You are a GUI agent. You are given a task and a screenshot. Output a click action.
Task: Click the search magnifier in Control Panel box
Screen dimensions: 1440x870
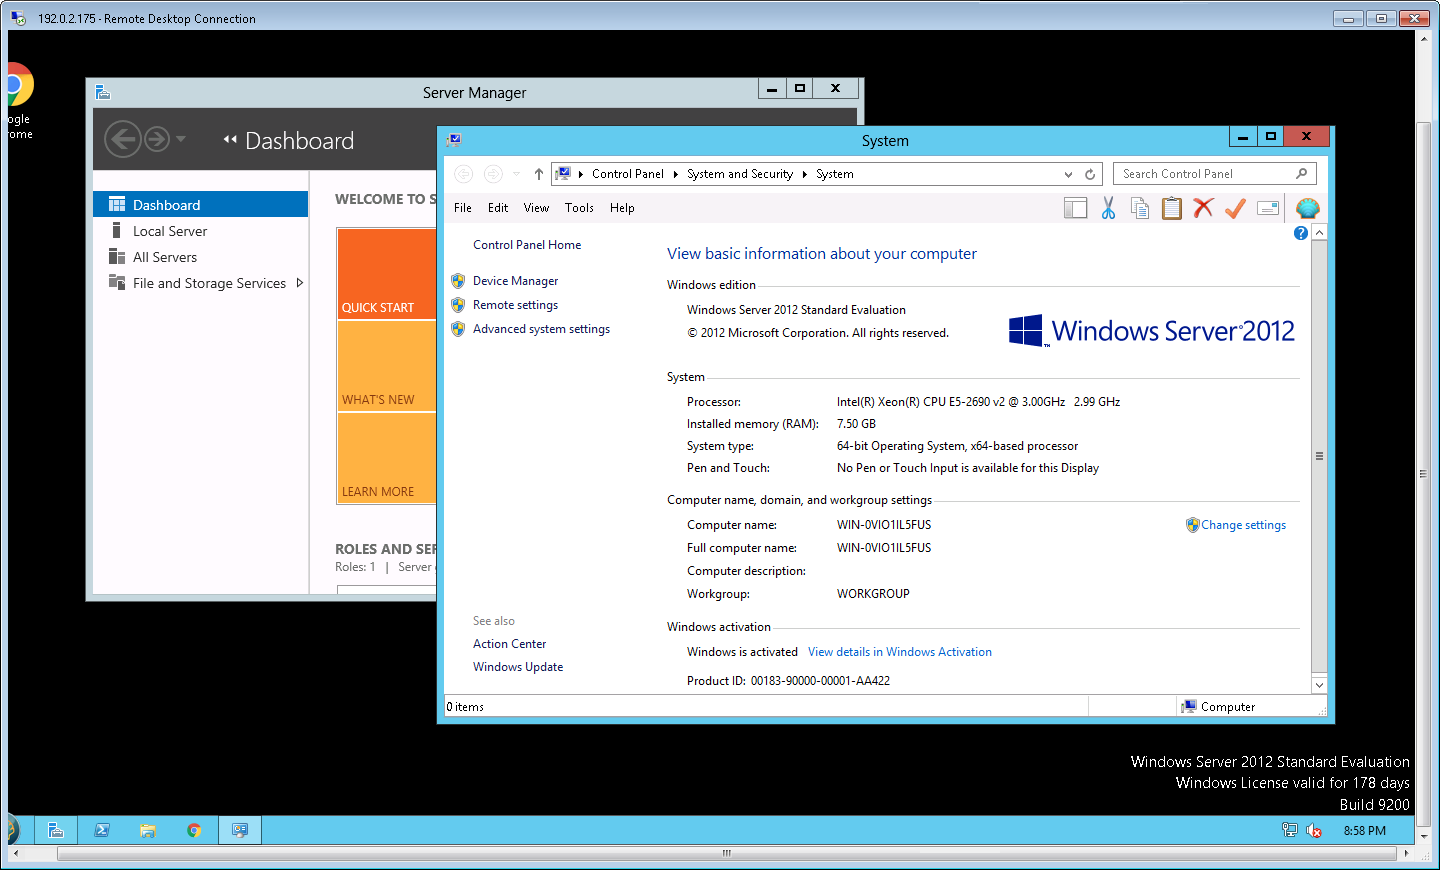point(1301,174)
